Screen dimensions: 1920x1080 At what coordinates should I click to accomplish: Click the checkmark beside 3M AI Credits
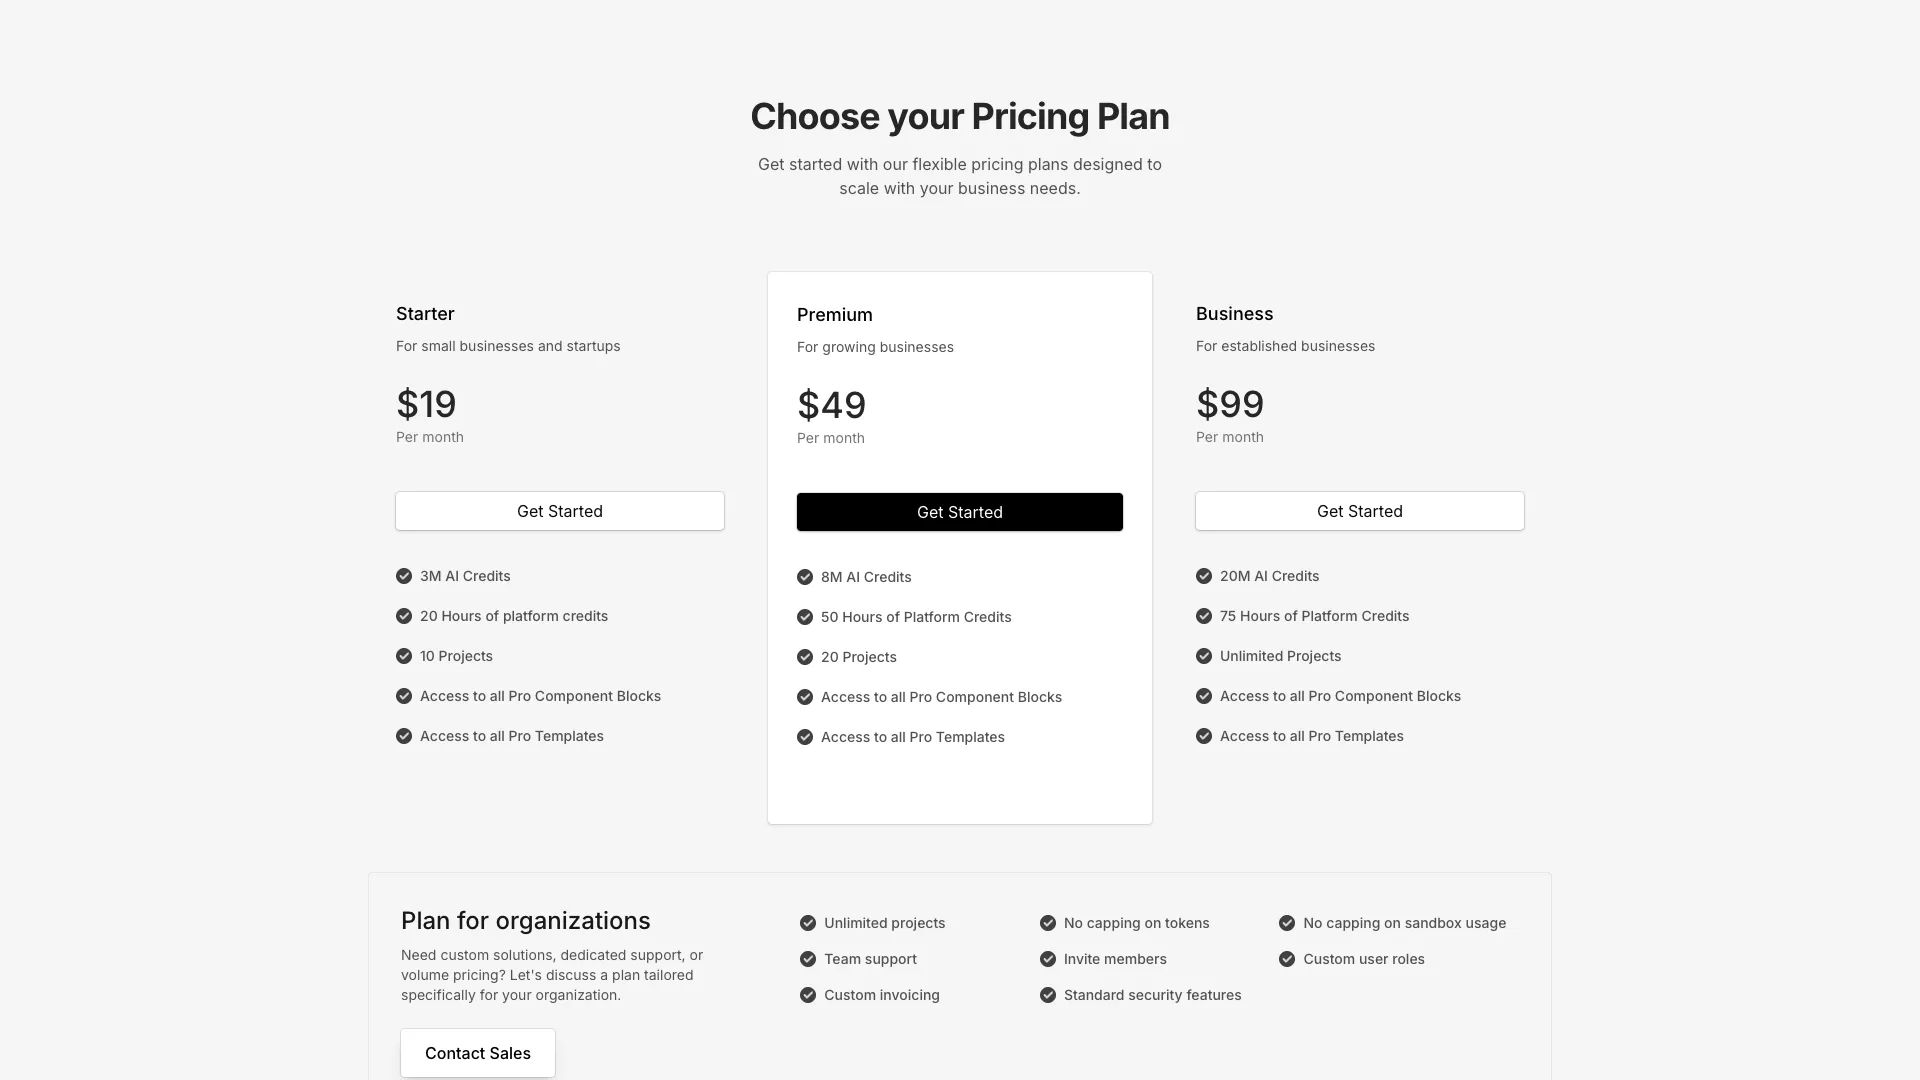pos(404,575)
